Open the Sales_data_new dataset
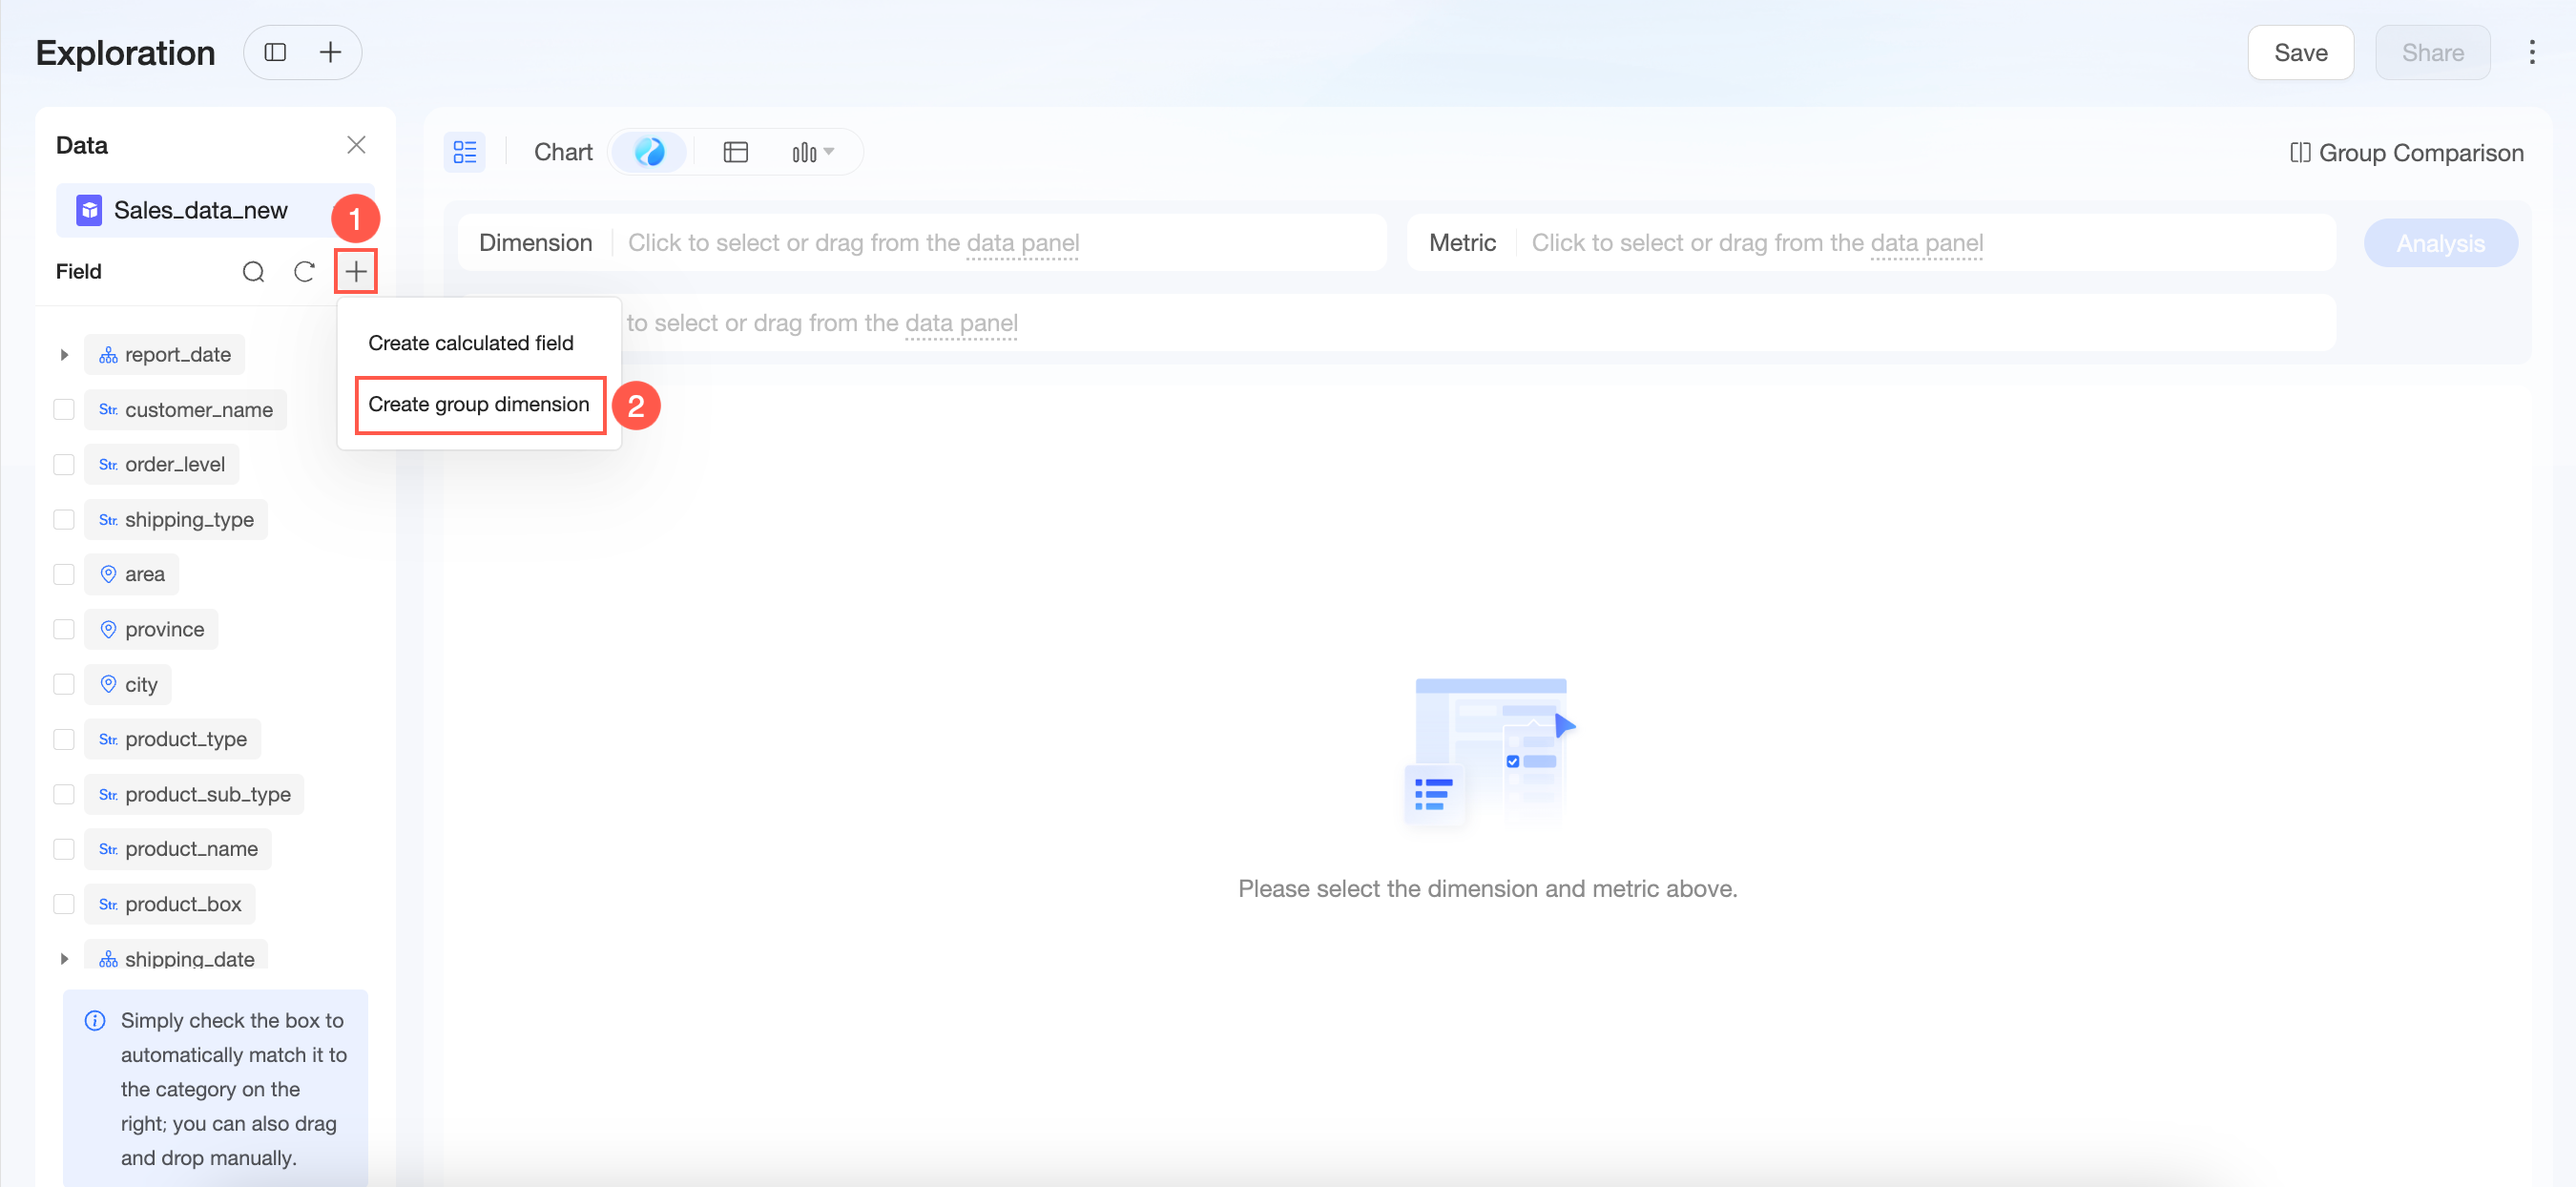 (215, 210)
